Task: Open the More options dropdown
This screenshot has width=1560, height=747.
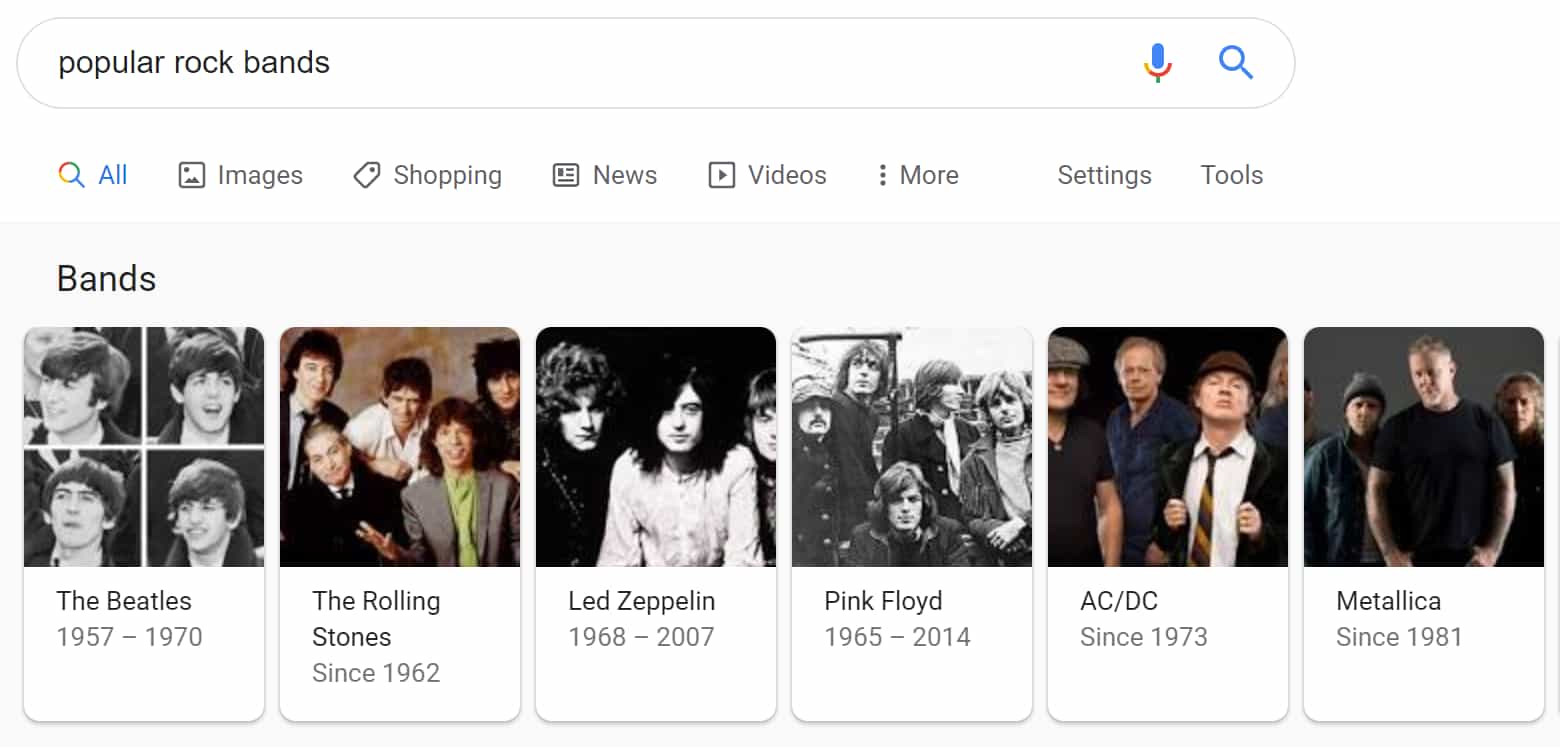Action: point(928,174)
